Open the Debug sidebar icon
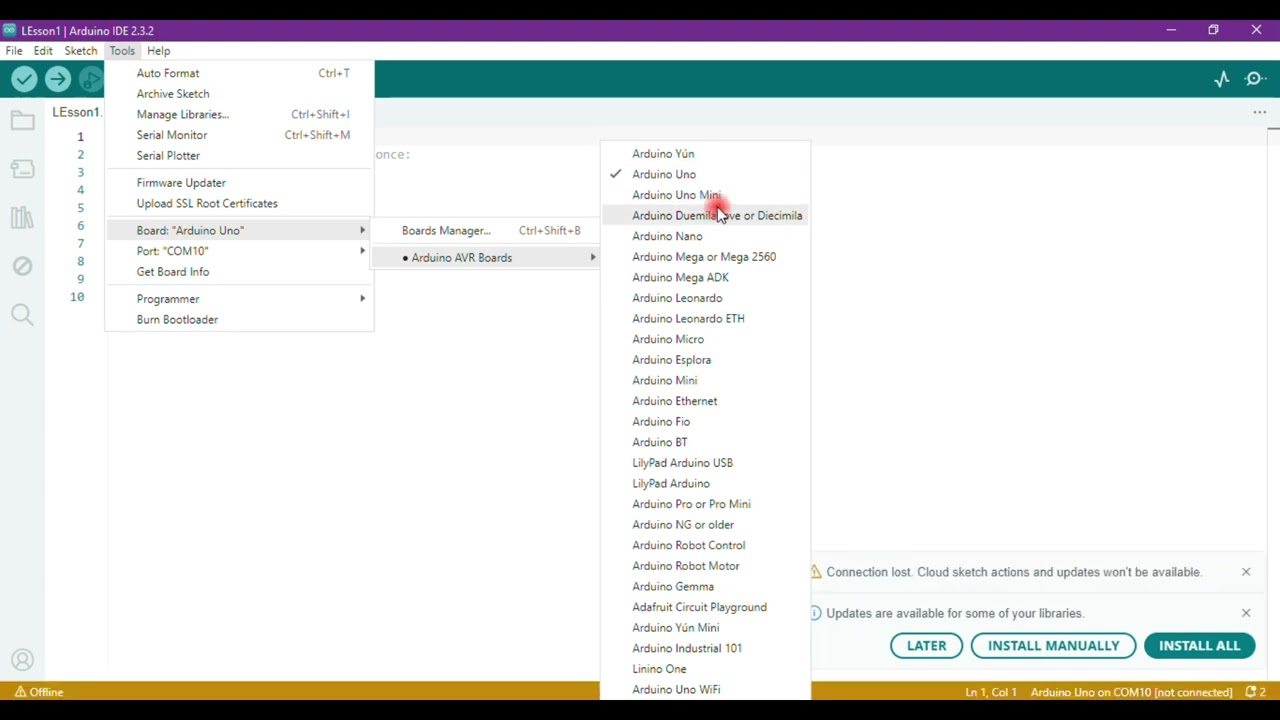This screenshot has width=1280, height=720. pyautogui.click(x=22, y=266)
